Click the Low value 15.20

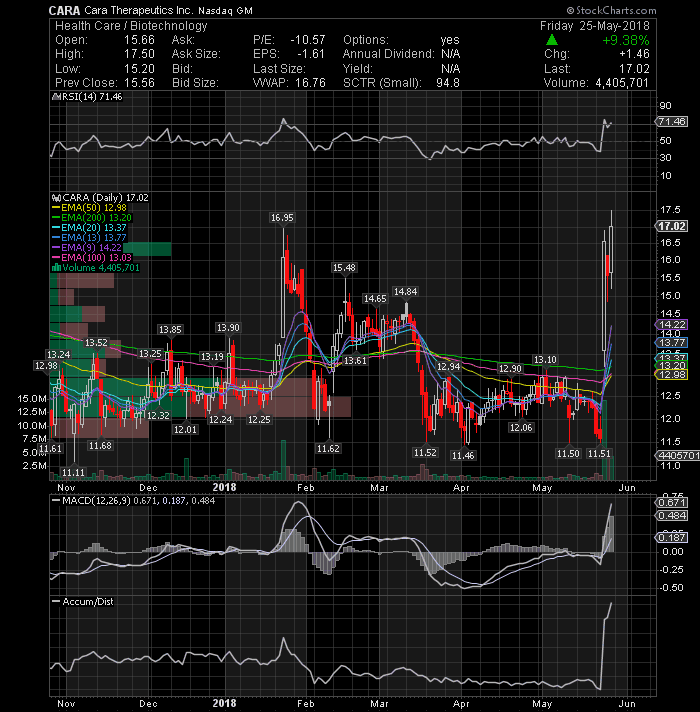pos(139,69)
